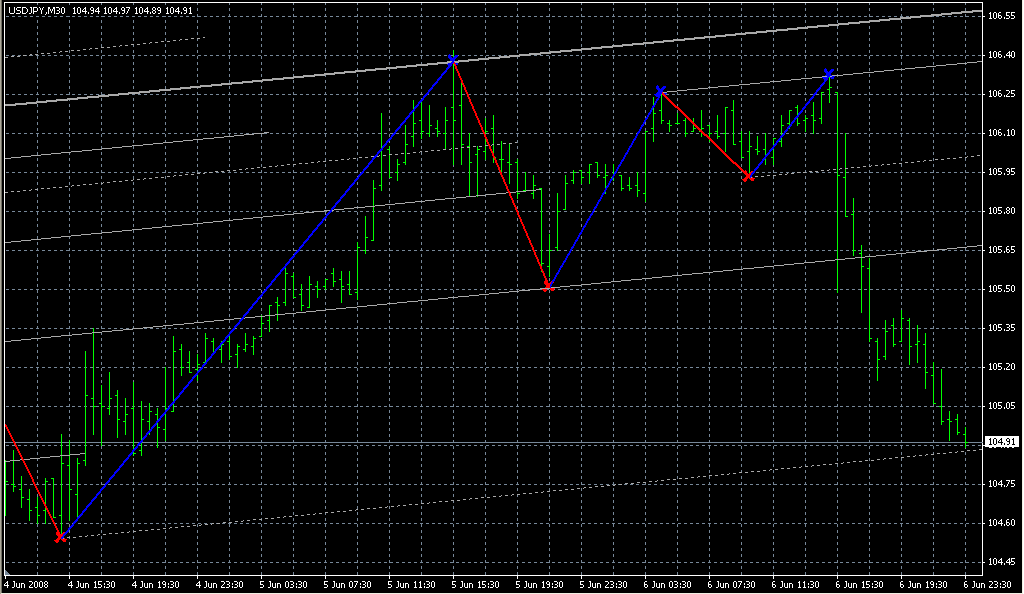The image size is (1024, 594).
Task: Click the 104.45 price axis label
Action: (x=1001, y=561)
